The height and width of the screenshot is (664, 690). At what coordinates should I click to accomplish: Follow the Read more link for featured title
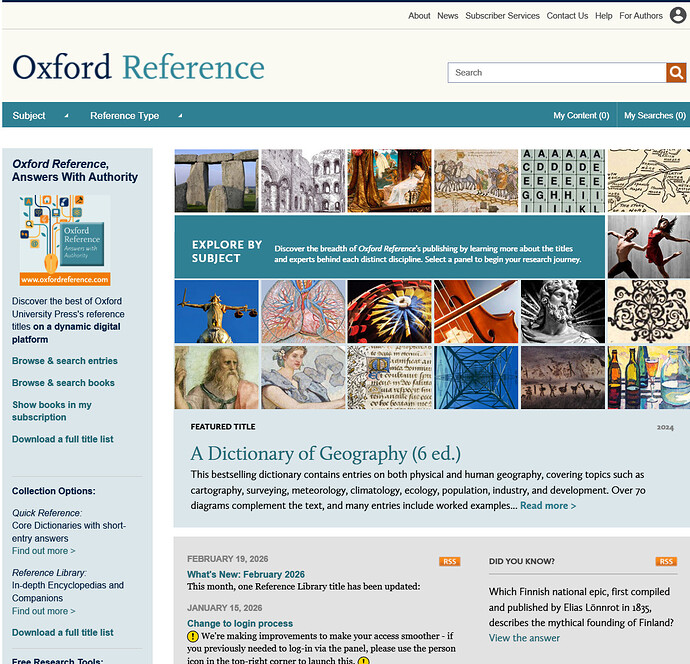[548, 506]
